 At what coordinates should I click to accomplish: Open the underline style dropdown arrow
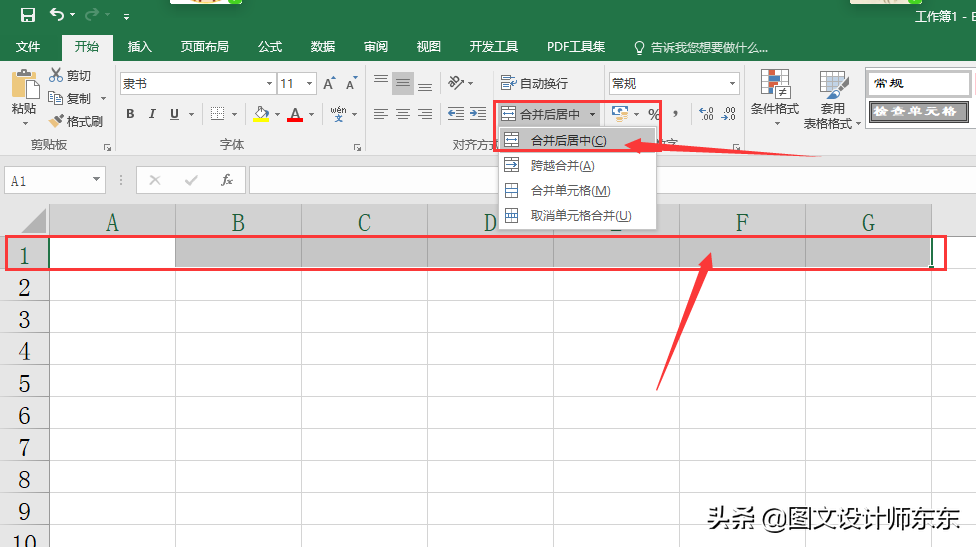coord(191,115)
